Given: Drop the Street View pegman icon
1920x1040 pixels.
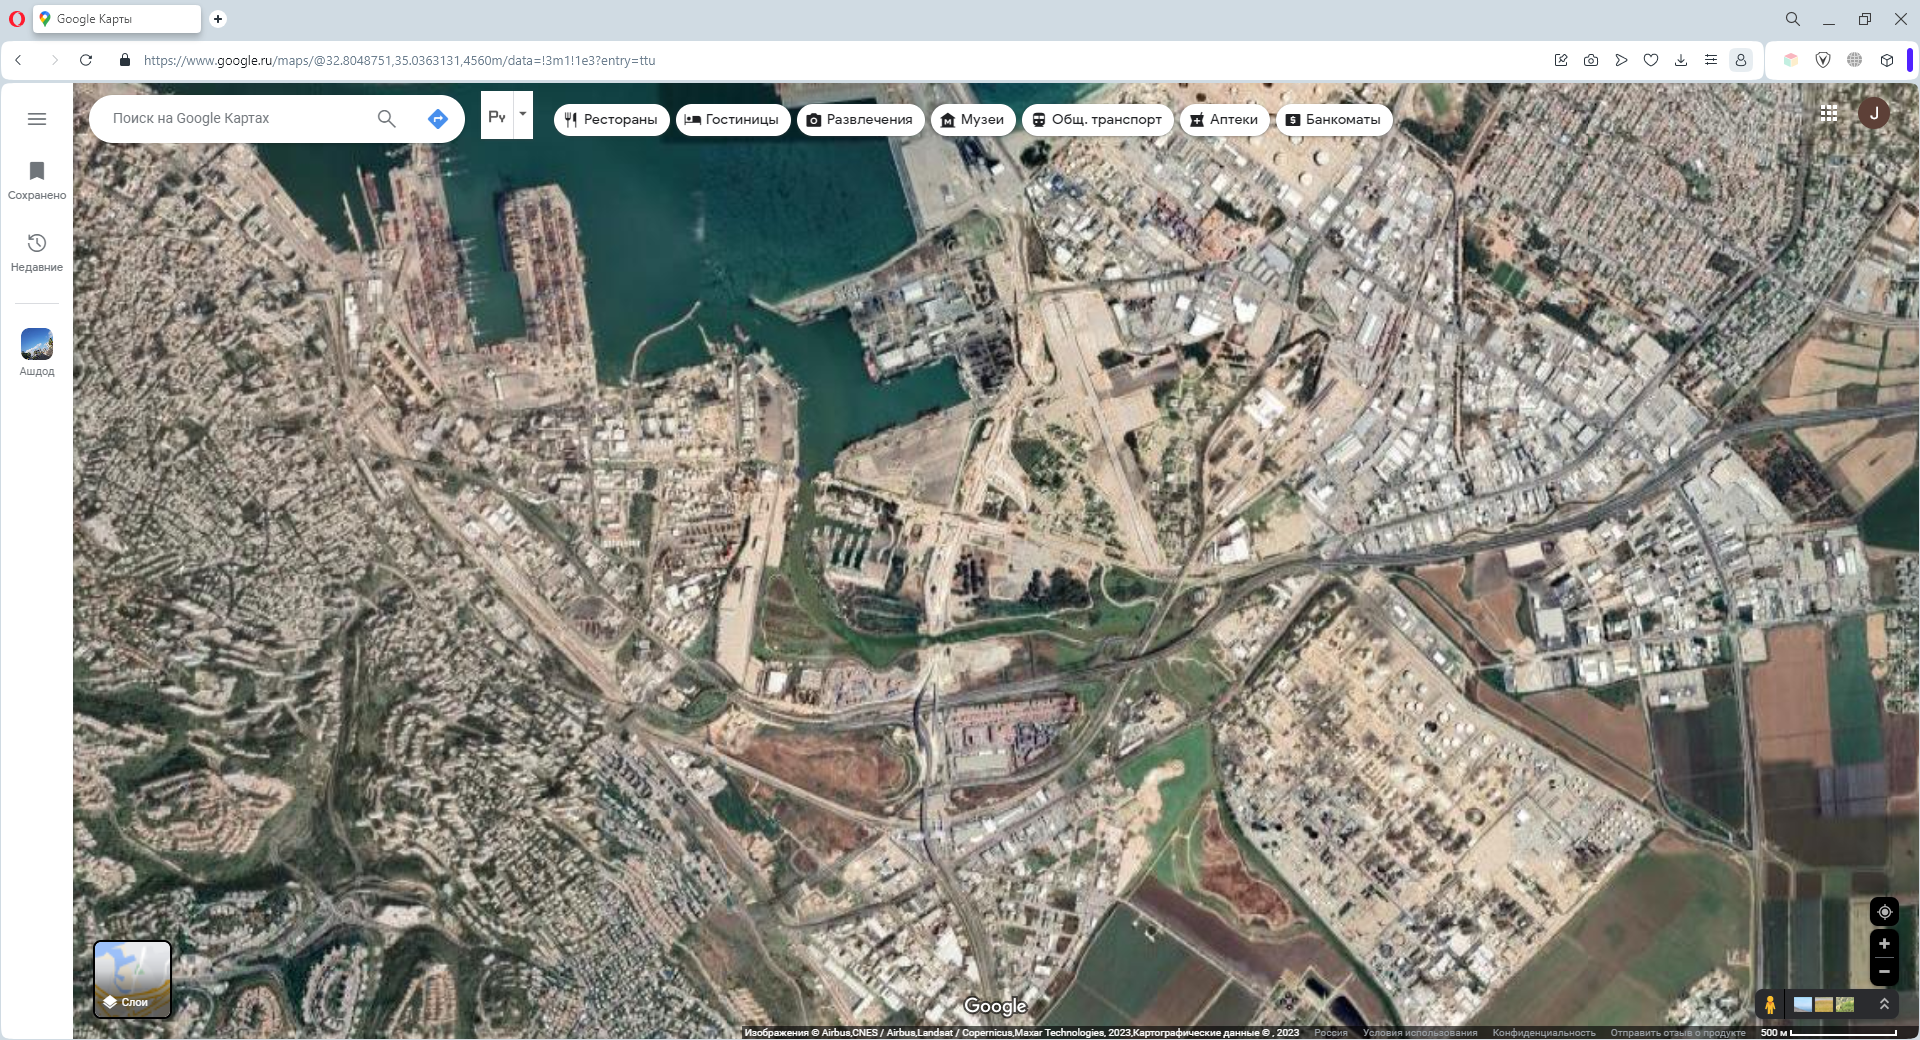Looking at the screenshot, I should [x=1770, y=1005].
